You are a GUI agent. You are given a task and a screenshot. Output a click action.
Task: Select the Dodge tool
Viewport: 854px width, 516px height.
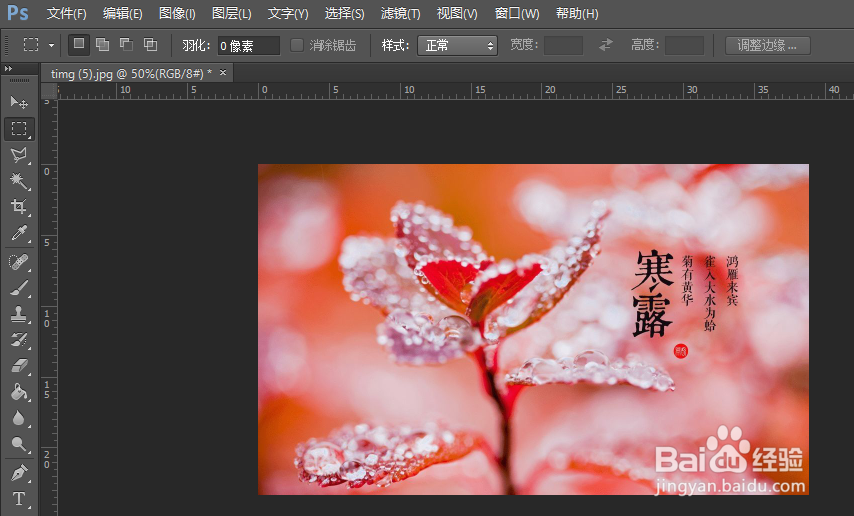click(19, 444)
